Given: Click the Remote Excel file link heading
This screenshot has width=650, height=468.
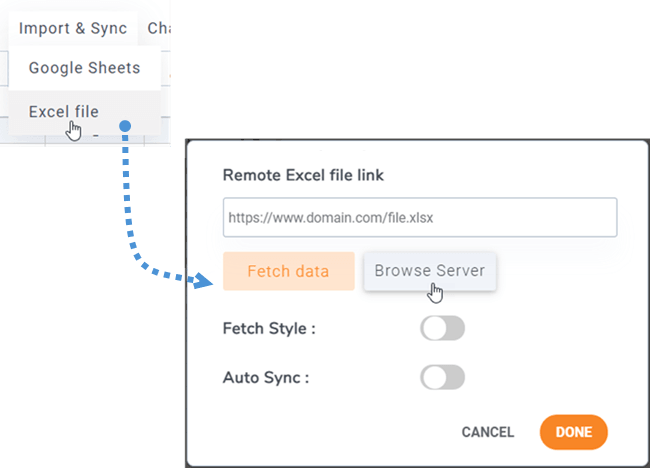Looking at the screenshot, I should click(x=303, y=175).
